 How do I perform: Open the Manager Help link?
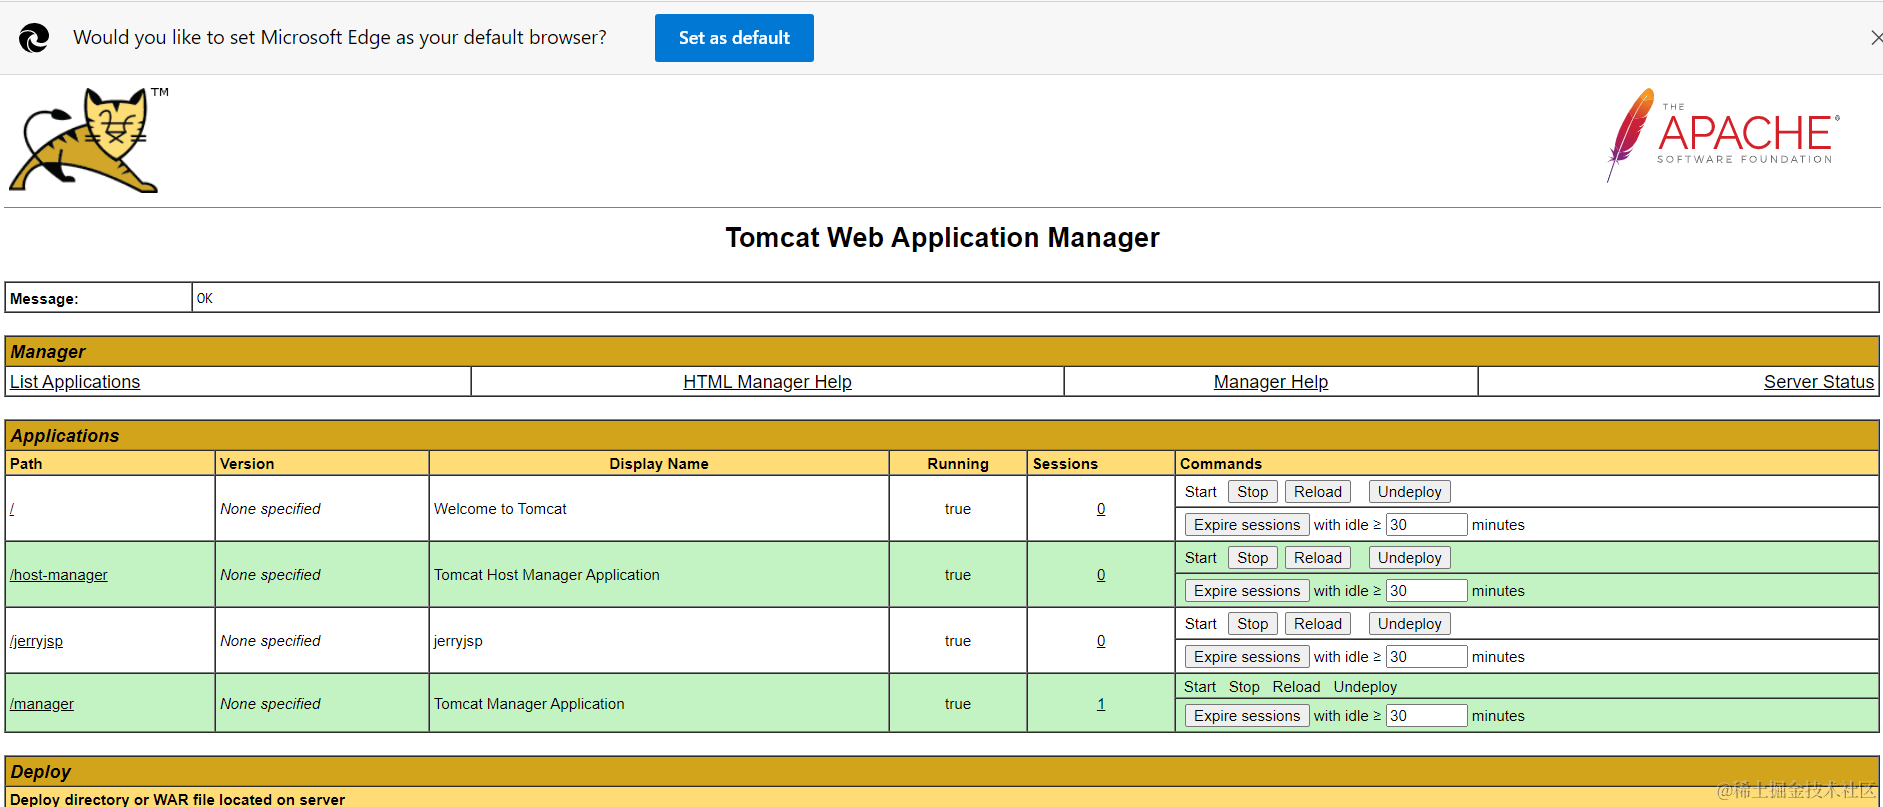(x=1270, y=382)
